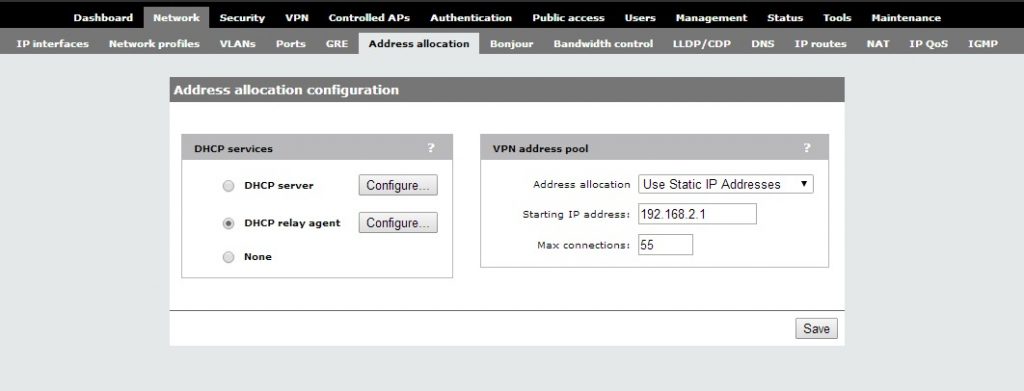The height and width of the screenshot is (391, 1024).
Task: Open help for DHCP services panel
Action: pos(431,148)
